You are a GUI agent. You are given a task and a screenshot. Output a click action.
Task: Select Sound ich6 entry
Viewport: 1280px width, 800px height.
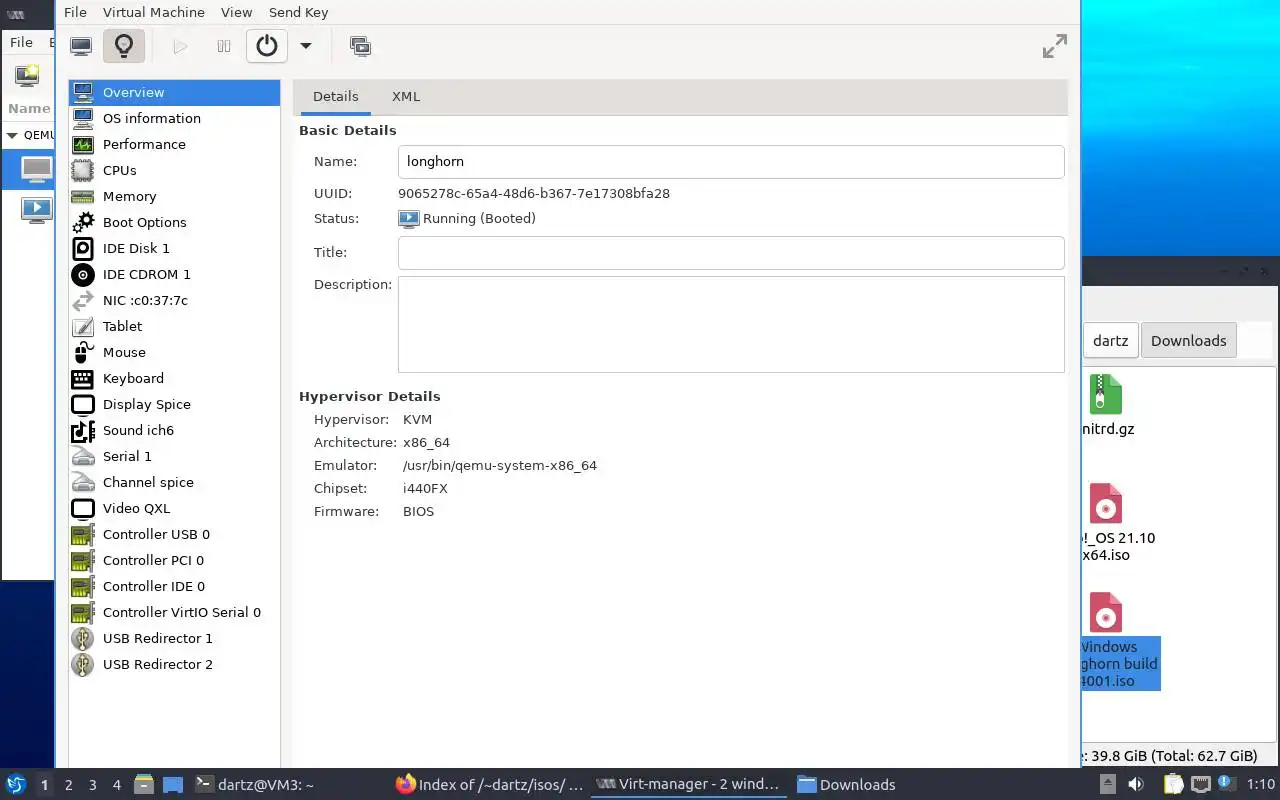pyautogui.click(x=174, y=430)
